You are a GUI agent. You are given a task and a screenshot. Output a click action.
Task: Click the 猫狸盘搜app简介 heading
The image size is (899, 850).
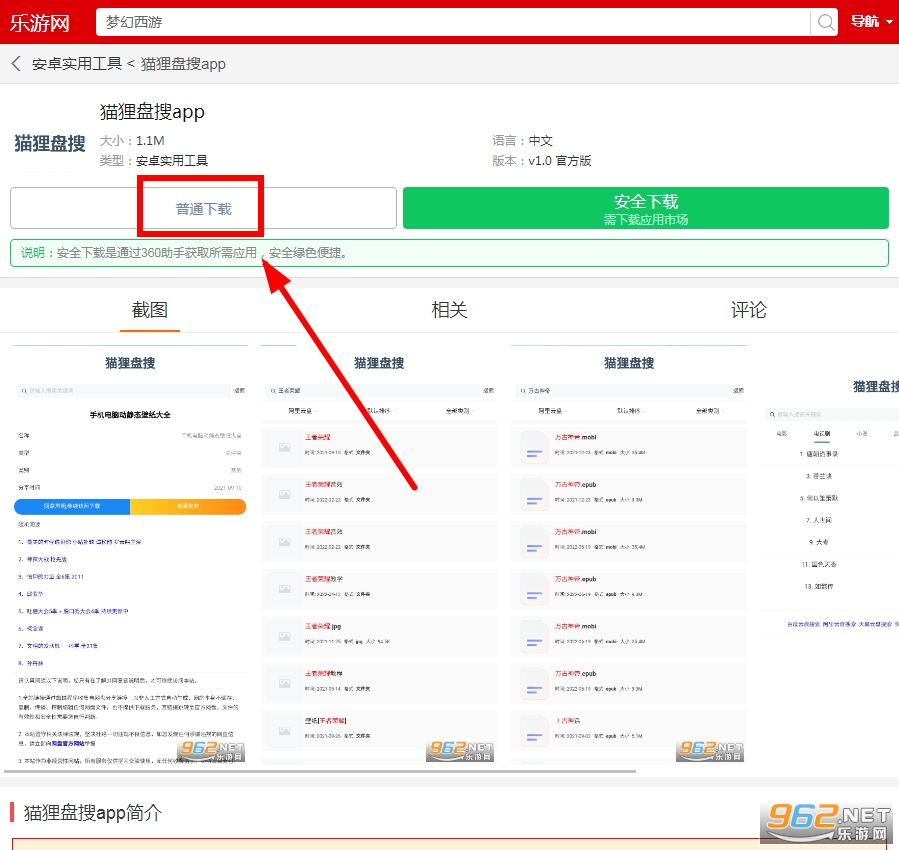[92, 812]
